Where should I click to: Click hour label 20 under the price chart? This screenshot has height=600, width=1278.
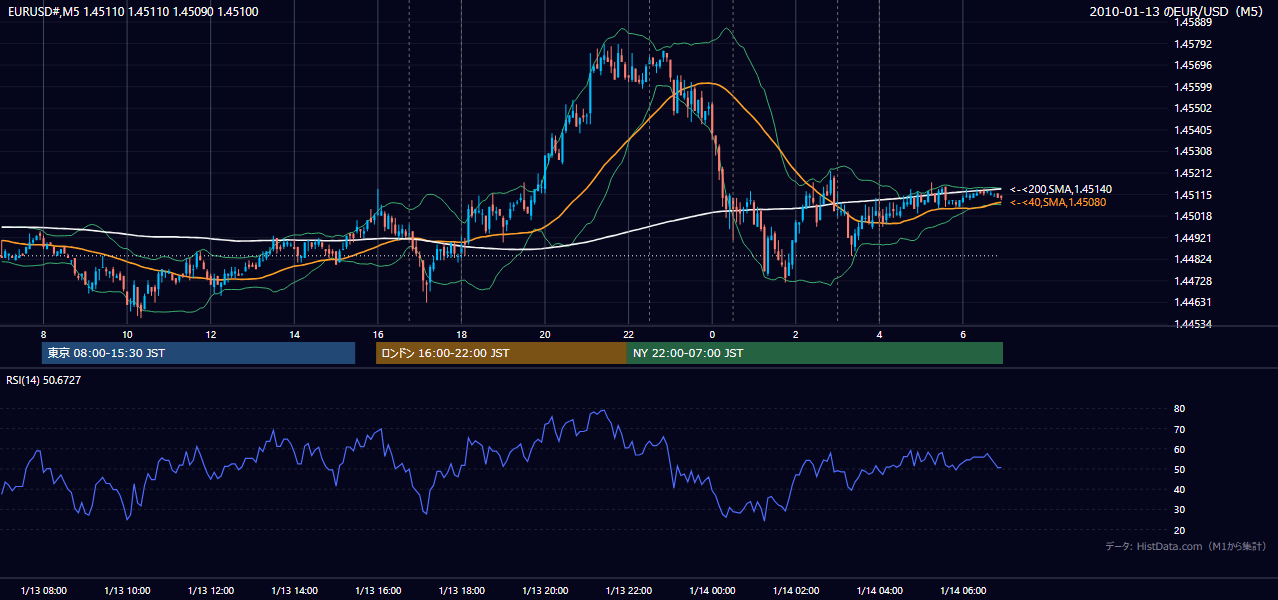[545, 334]
